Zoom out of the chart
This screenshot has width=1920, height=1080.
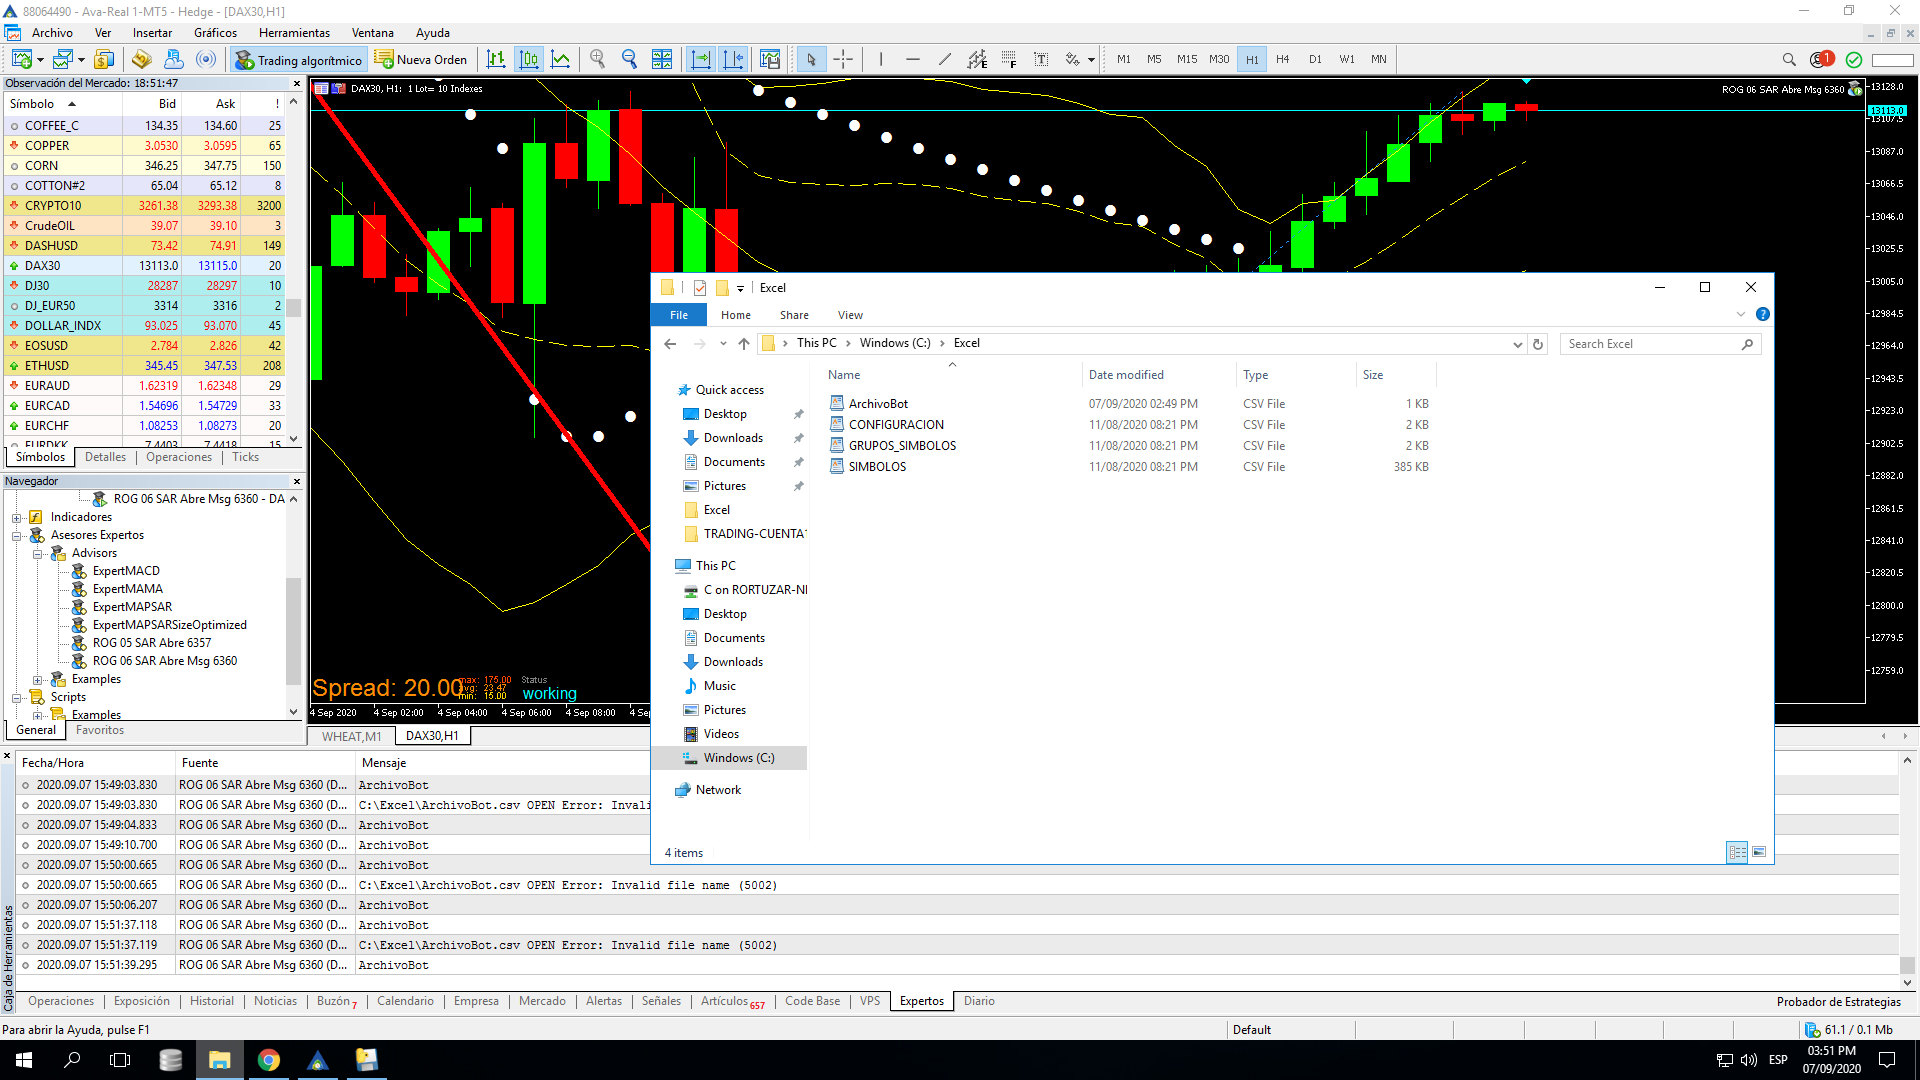point(629,60)
